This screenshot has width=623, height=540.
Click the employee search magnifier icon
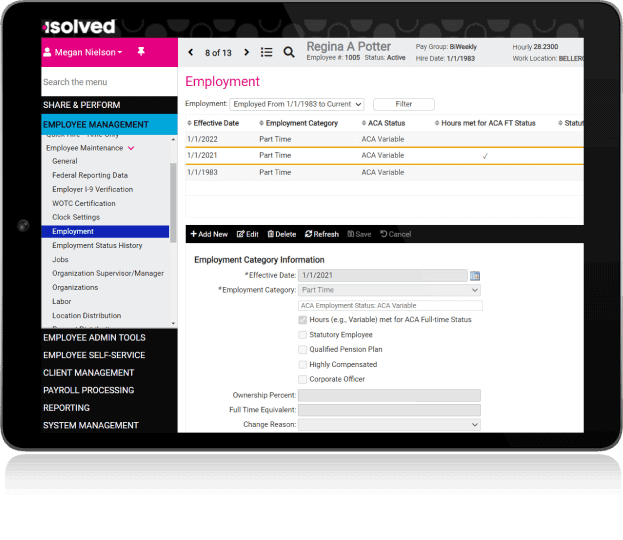pos(289,52)
